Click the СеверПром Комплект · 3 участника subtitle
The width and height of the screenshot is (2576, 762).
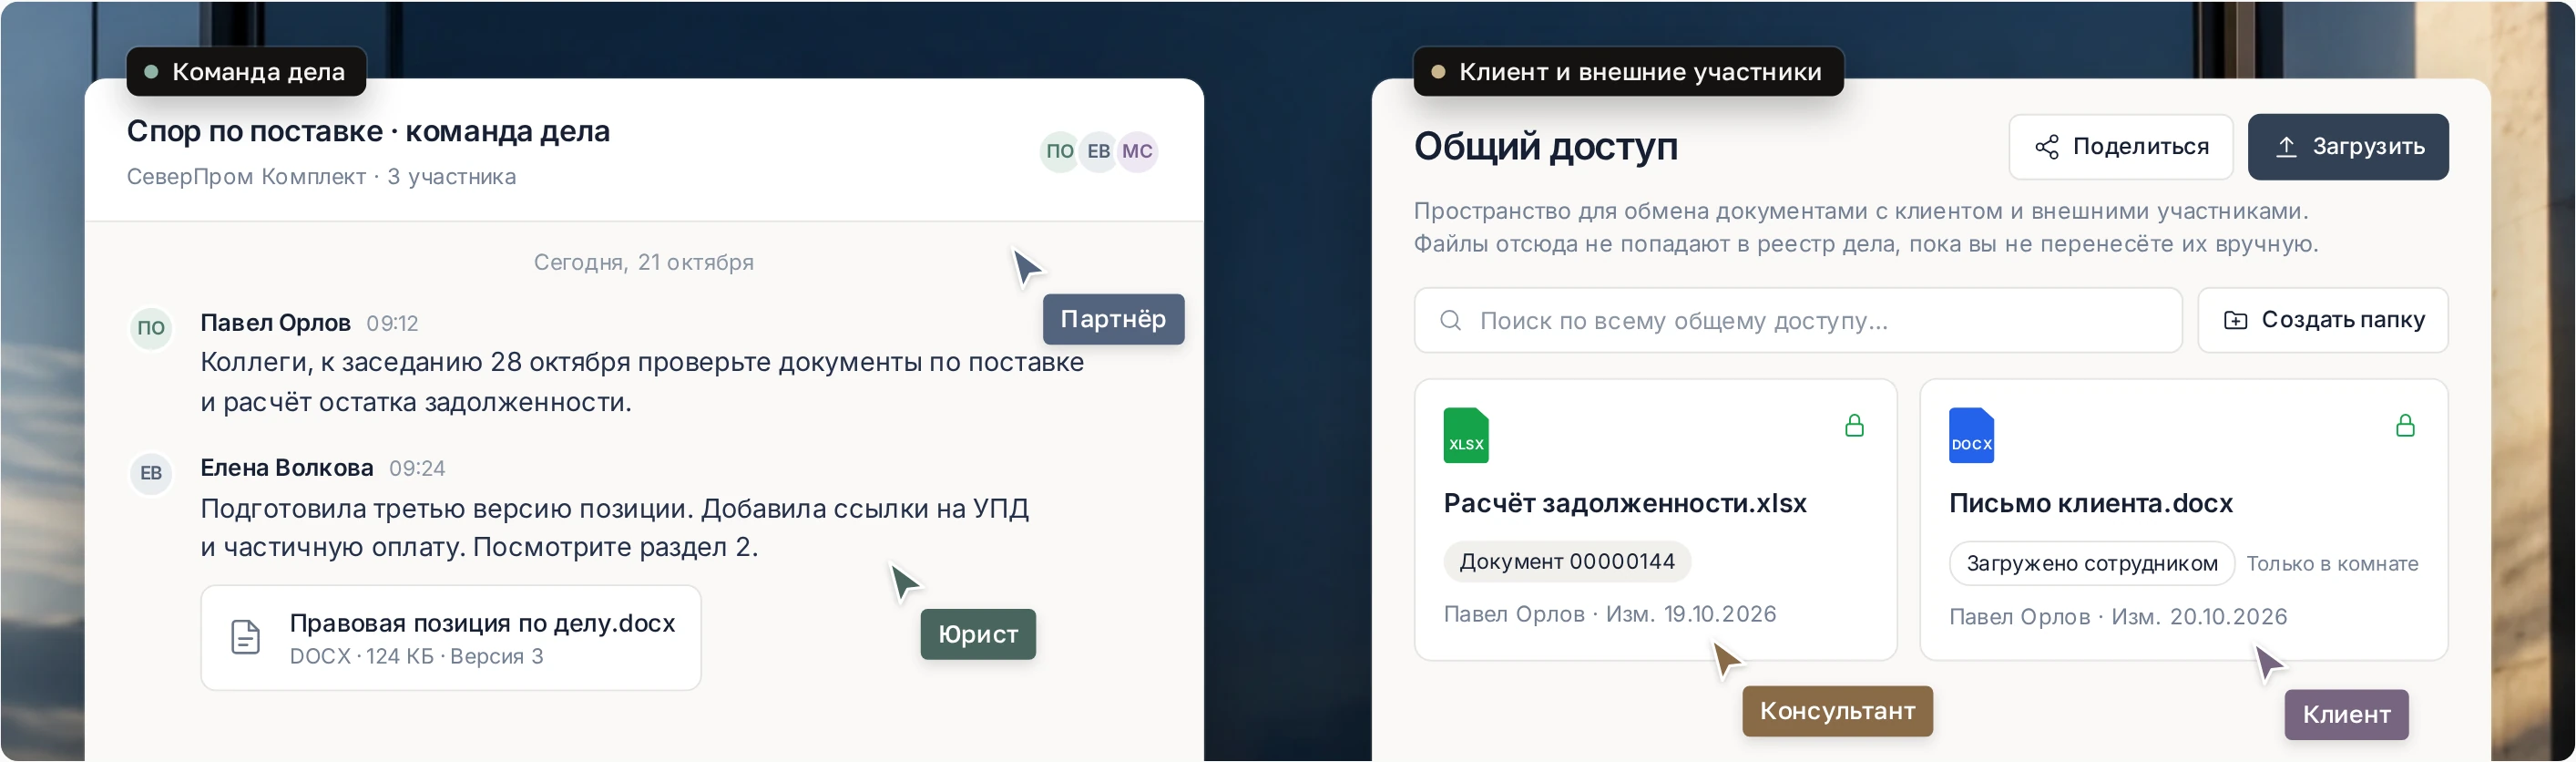(321, 177)
